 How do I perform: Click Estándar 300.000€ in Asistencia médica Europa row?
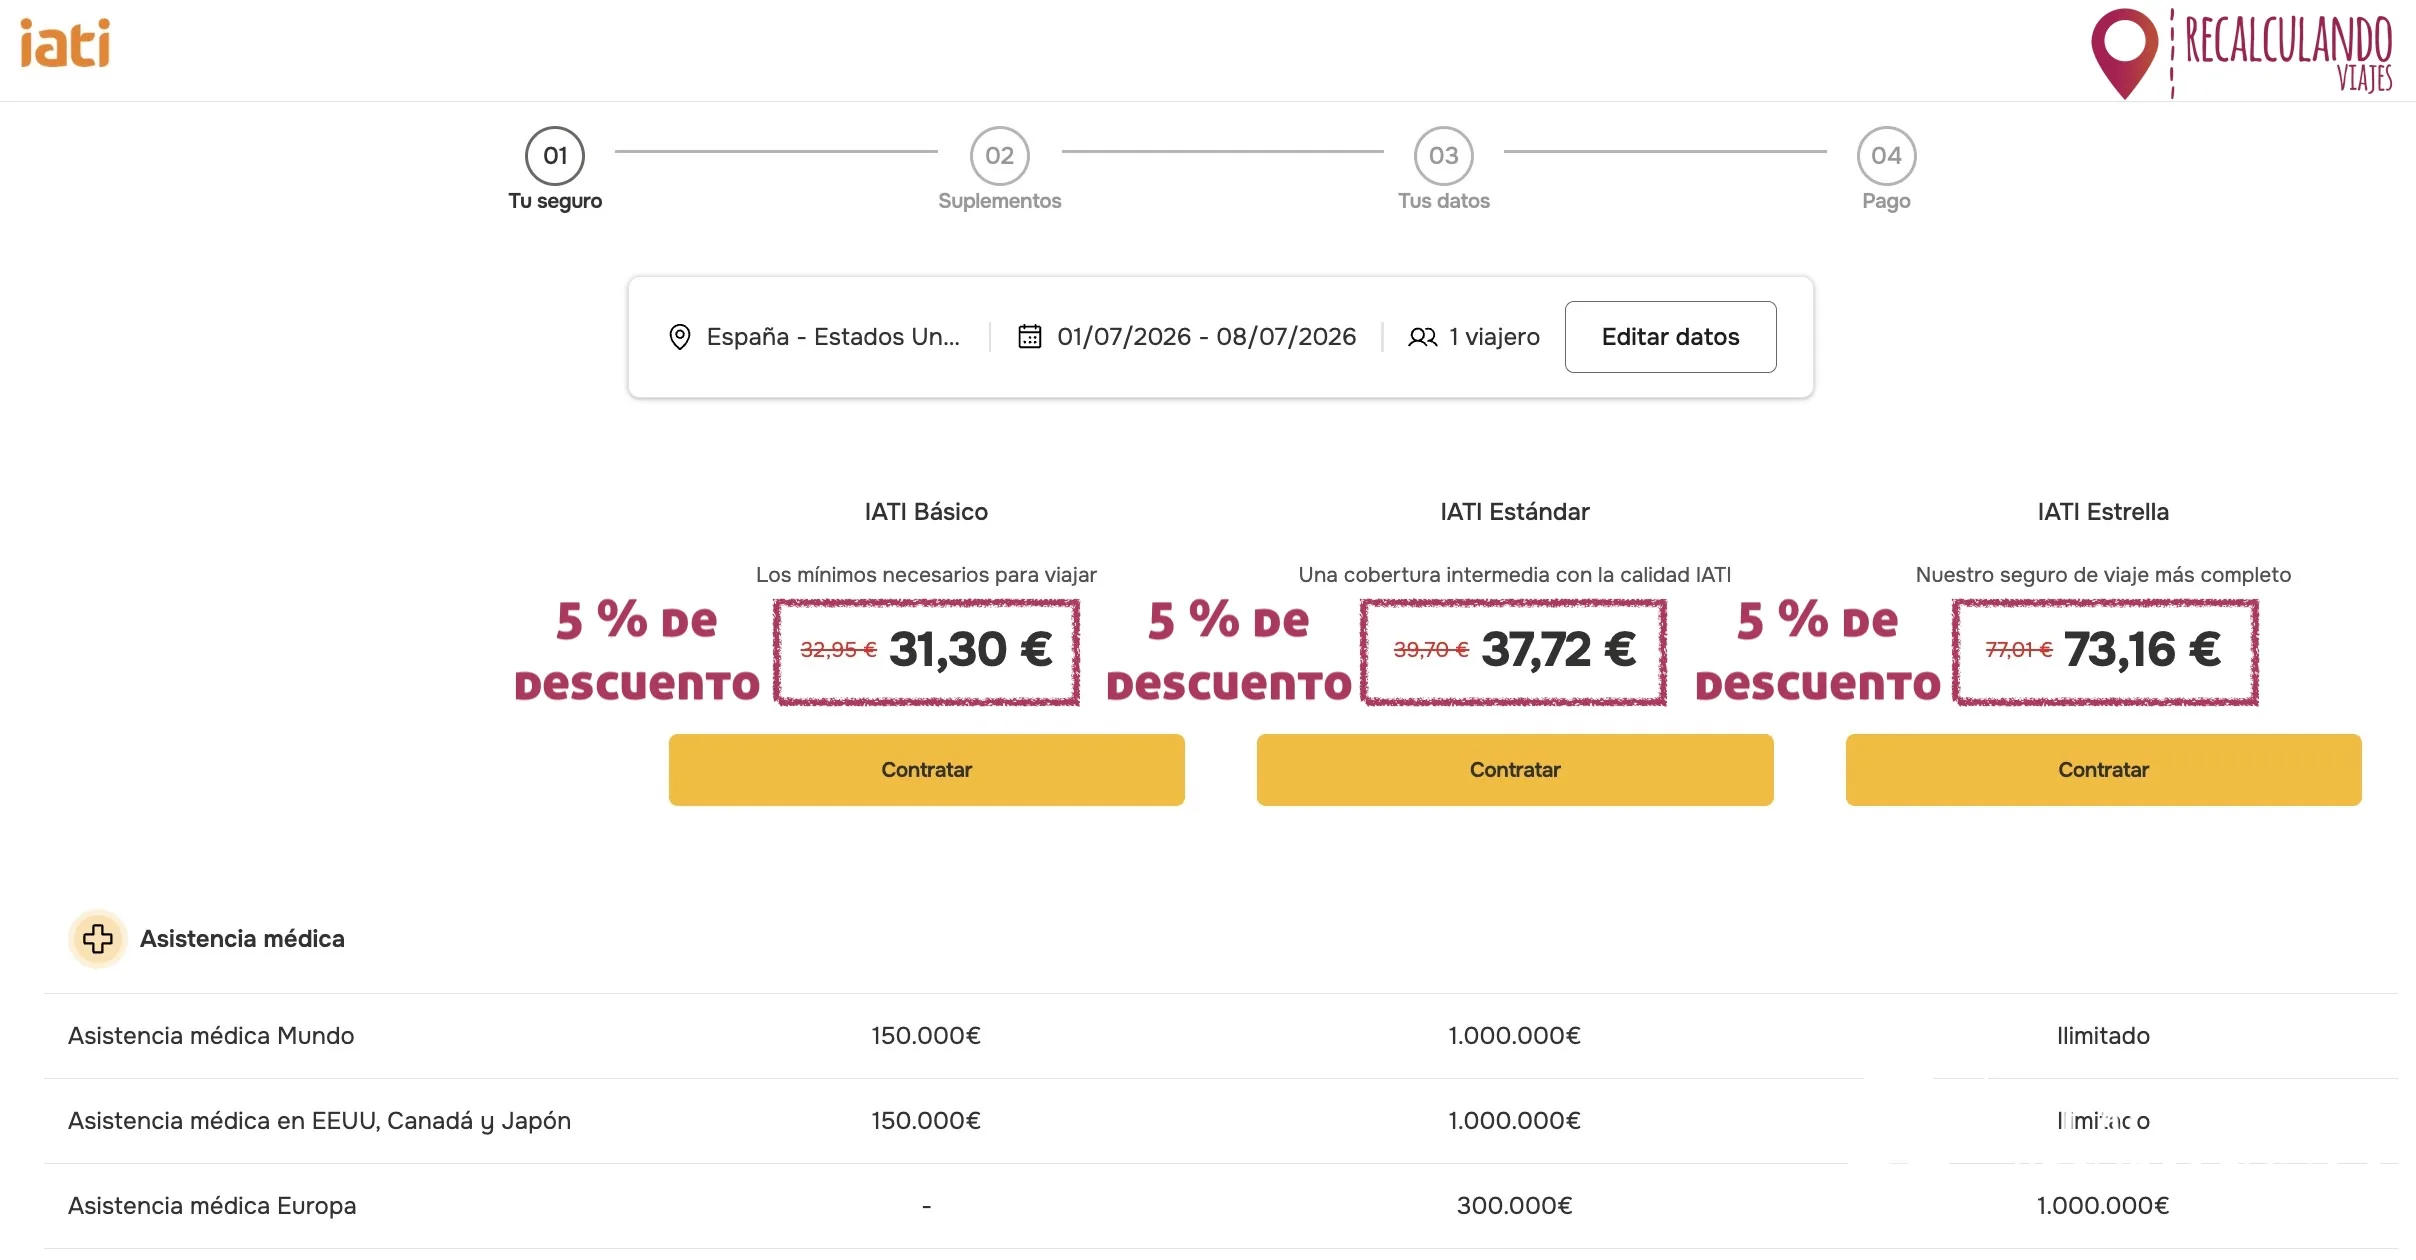coord(1515,1206)
